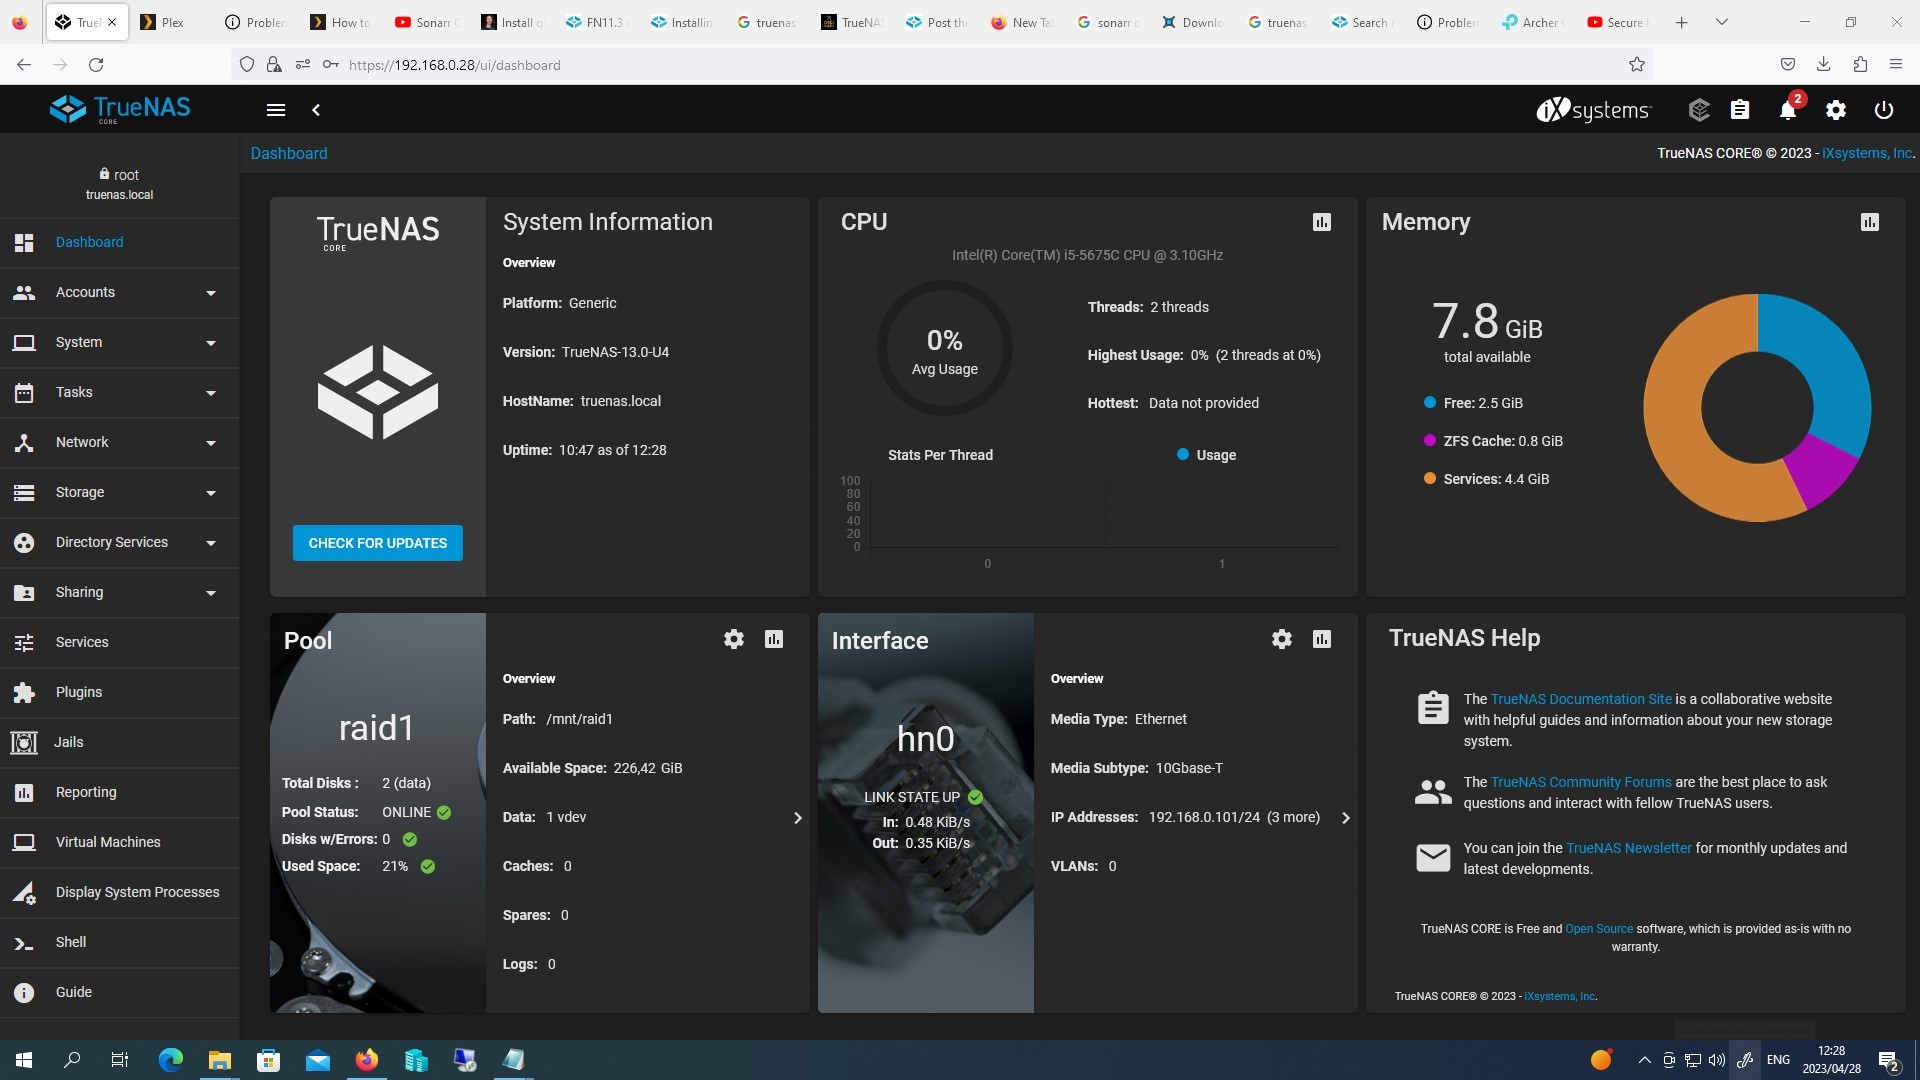Click the root user label in sidebar

(x=120, y=175)
